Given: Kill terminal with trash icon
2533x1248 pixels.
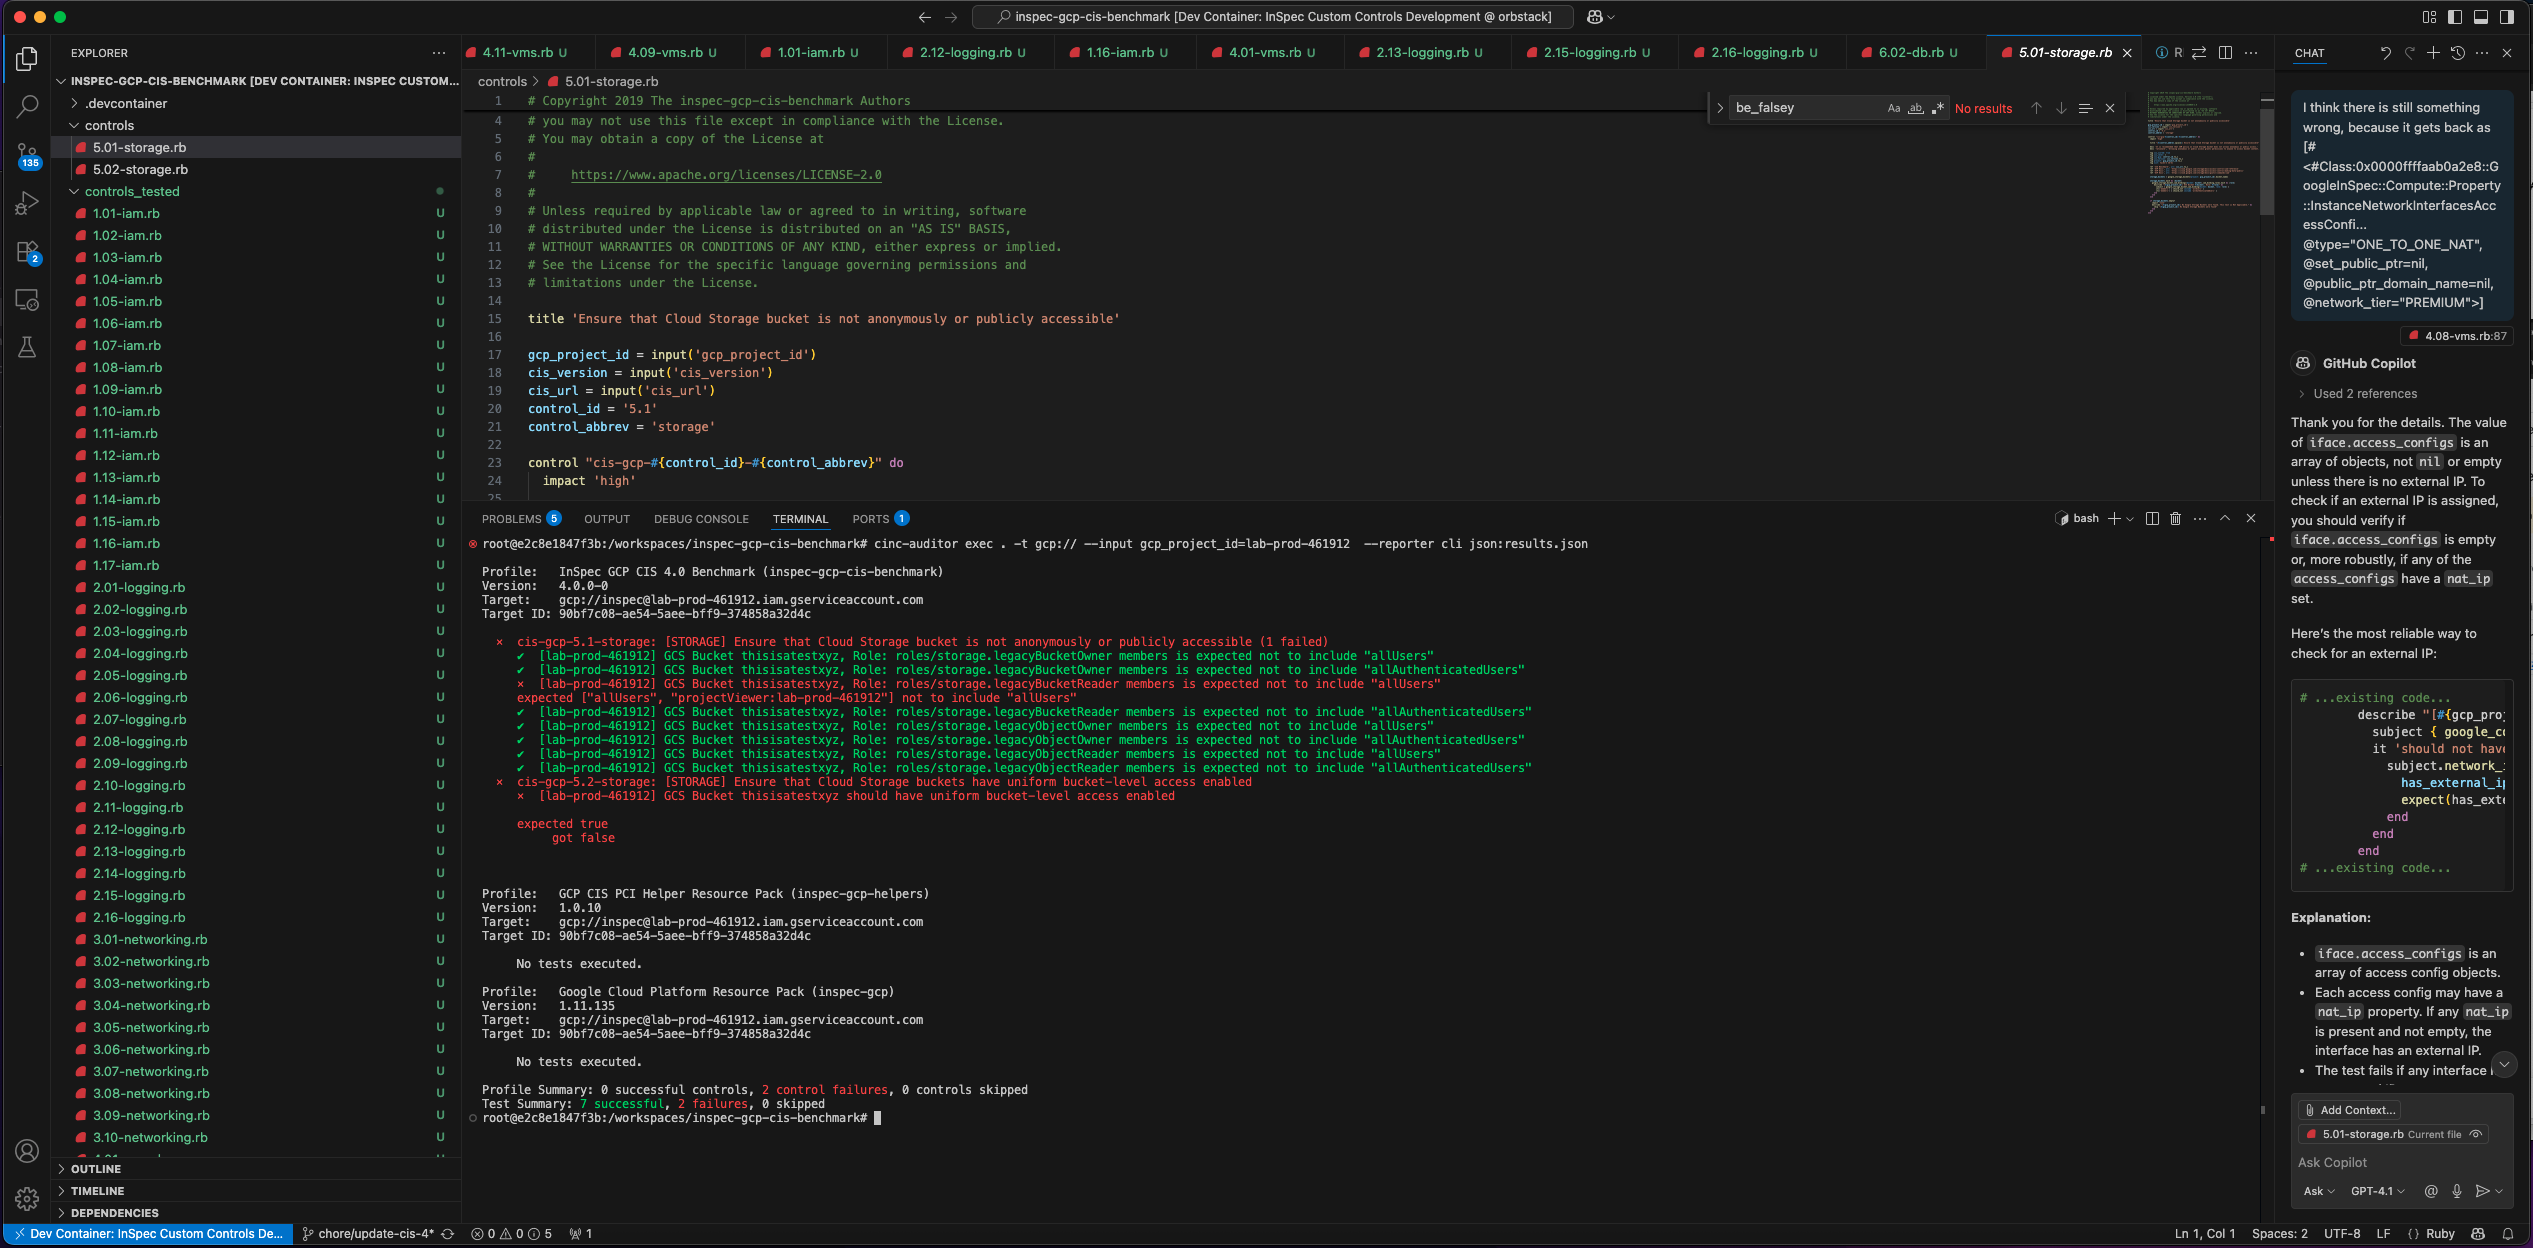Looking at the screenshot, I should (x=2175, y=518).
